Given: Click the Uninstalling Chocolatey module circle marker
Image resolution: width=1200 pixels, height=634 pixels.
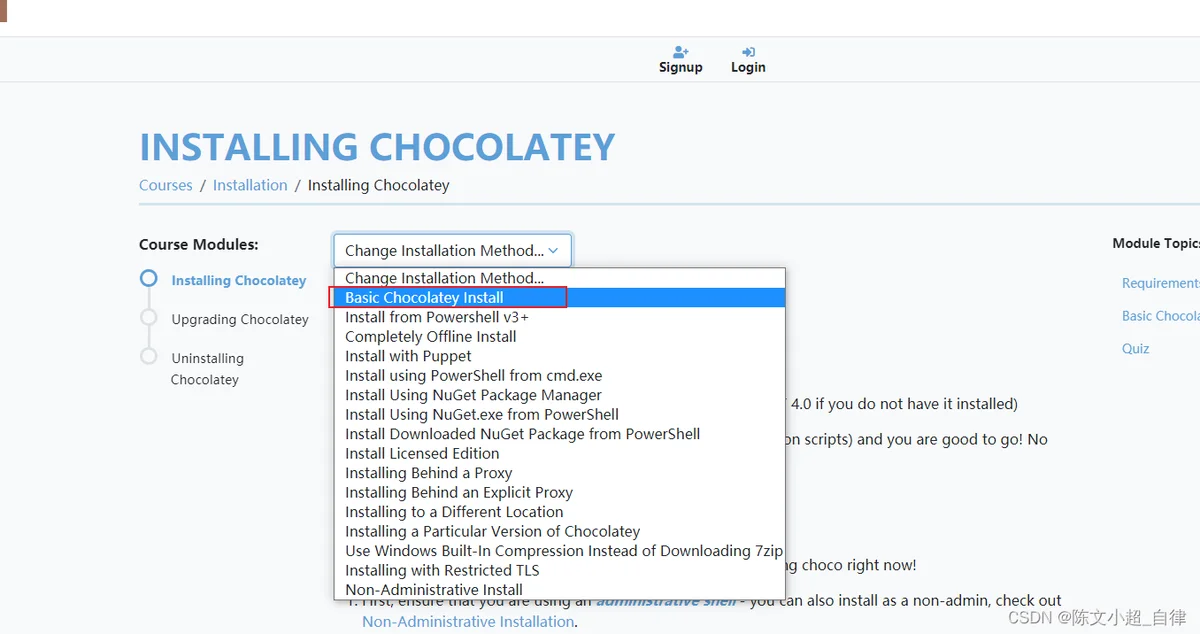Looking at the screenshot, I should click(149, 356).
